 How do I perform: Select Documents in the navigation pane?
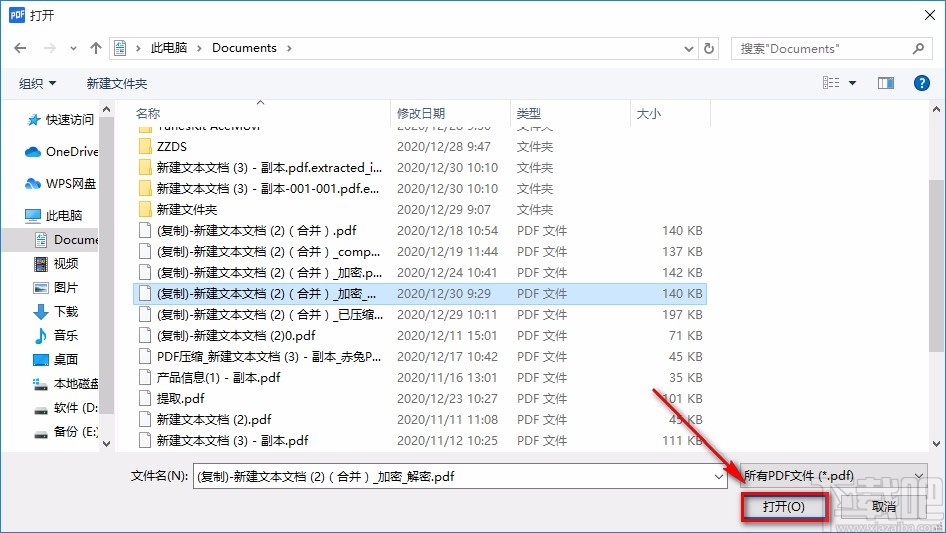point(66,240)
